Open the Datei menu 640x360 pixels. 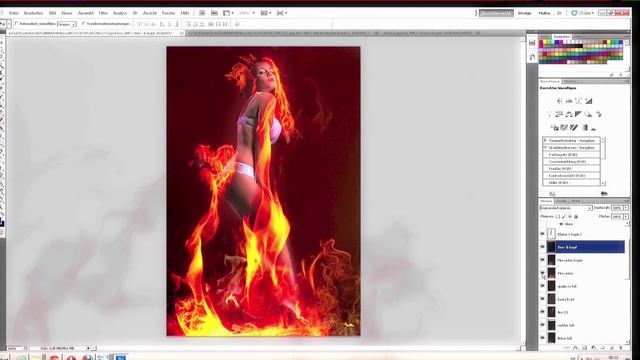tap(13, 13)
